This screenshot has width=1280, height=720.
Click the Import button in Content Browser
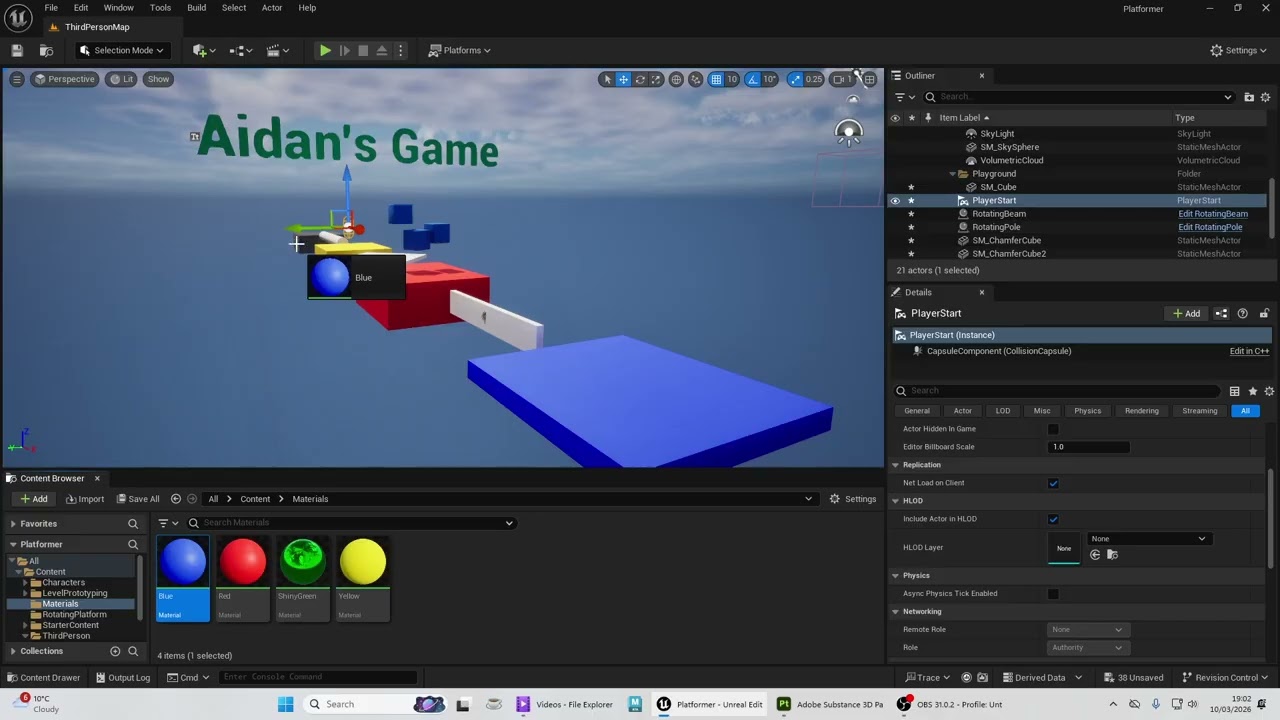pos(84,499)
